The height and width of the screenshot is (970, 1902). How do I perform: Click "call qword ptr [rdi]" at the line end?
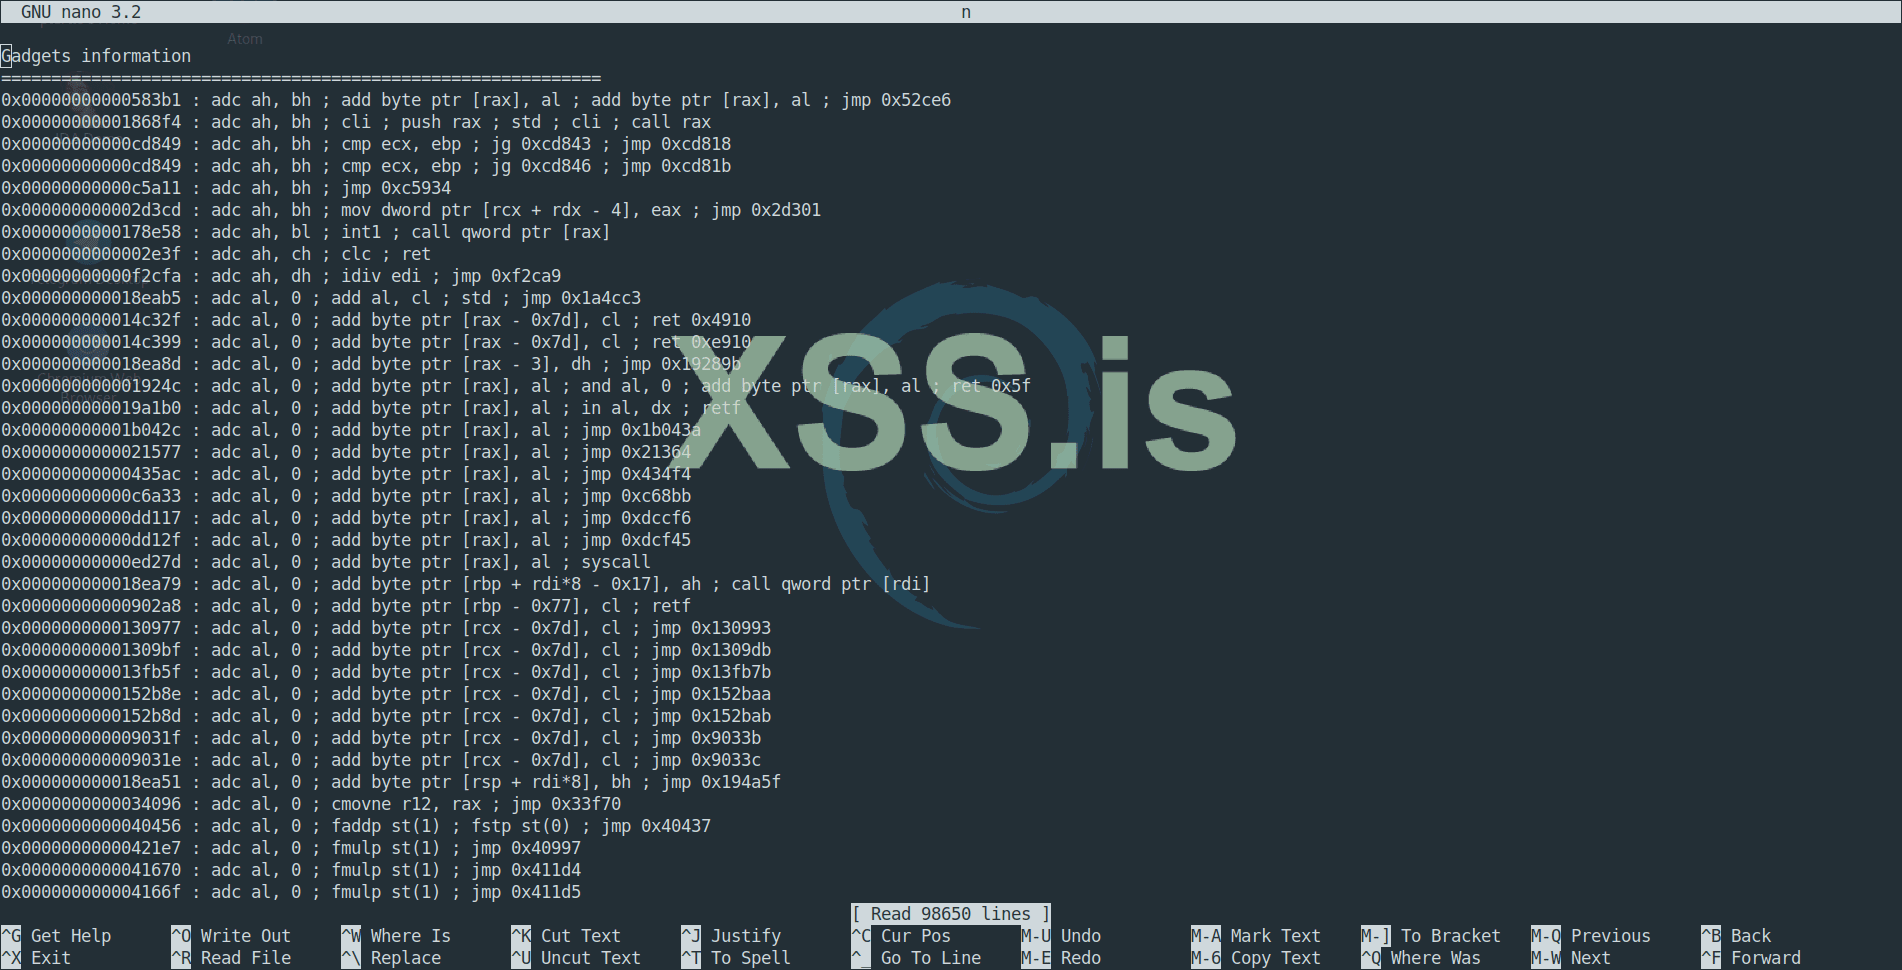click(x=831, y=584)
